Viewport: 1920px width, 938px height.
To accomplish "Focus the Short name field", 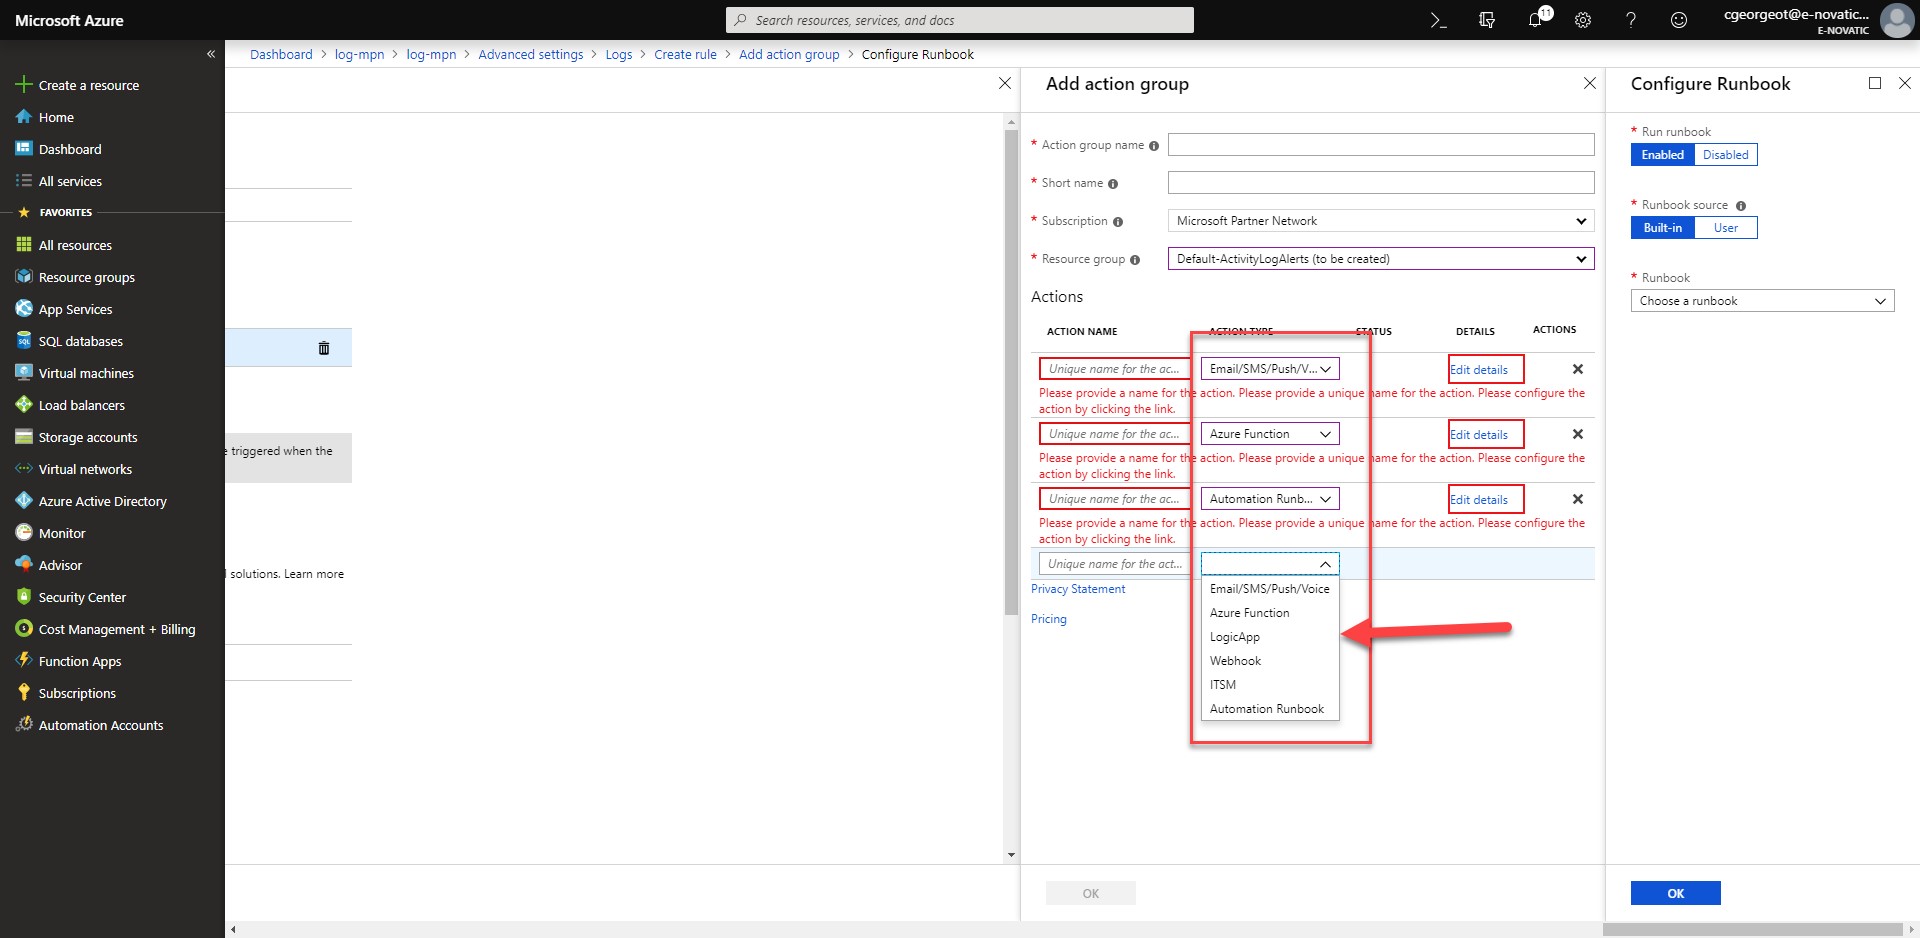I will pos(1381,183).
